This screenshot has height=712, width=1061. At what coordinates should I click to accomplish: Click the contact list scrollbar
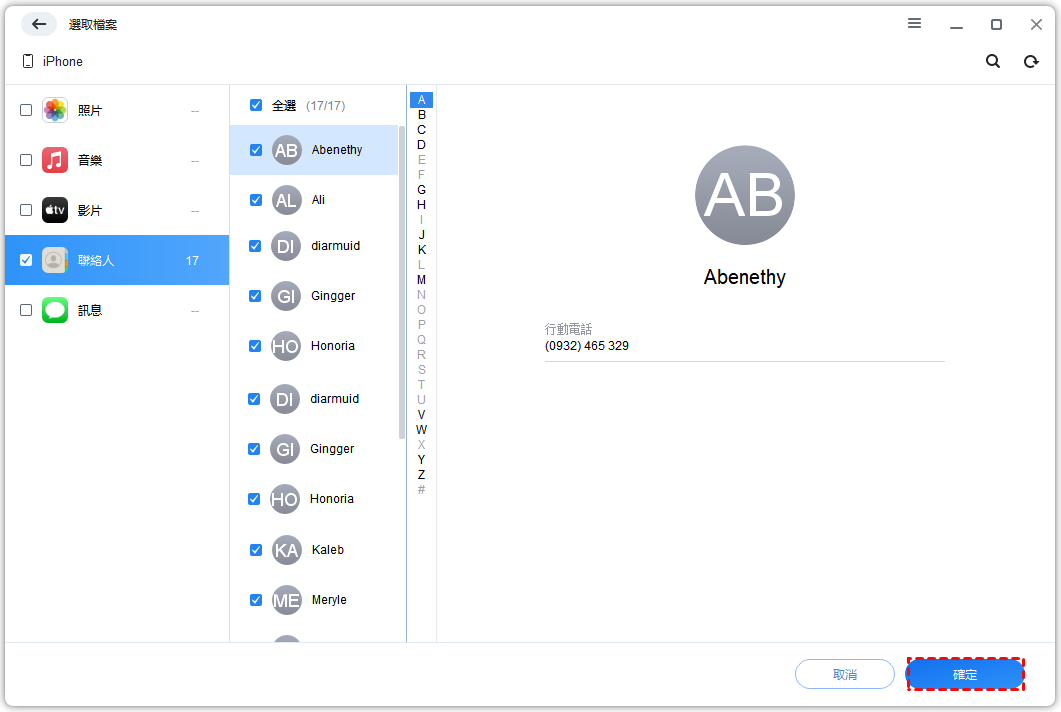pos(402,280)
